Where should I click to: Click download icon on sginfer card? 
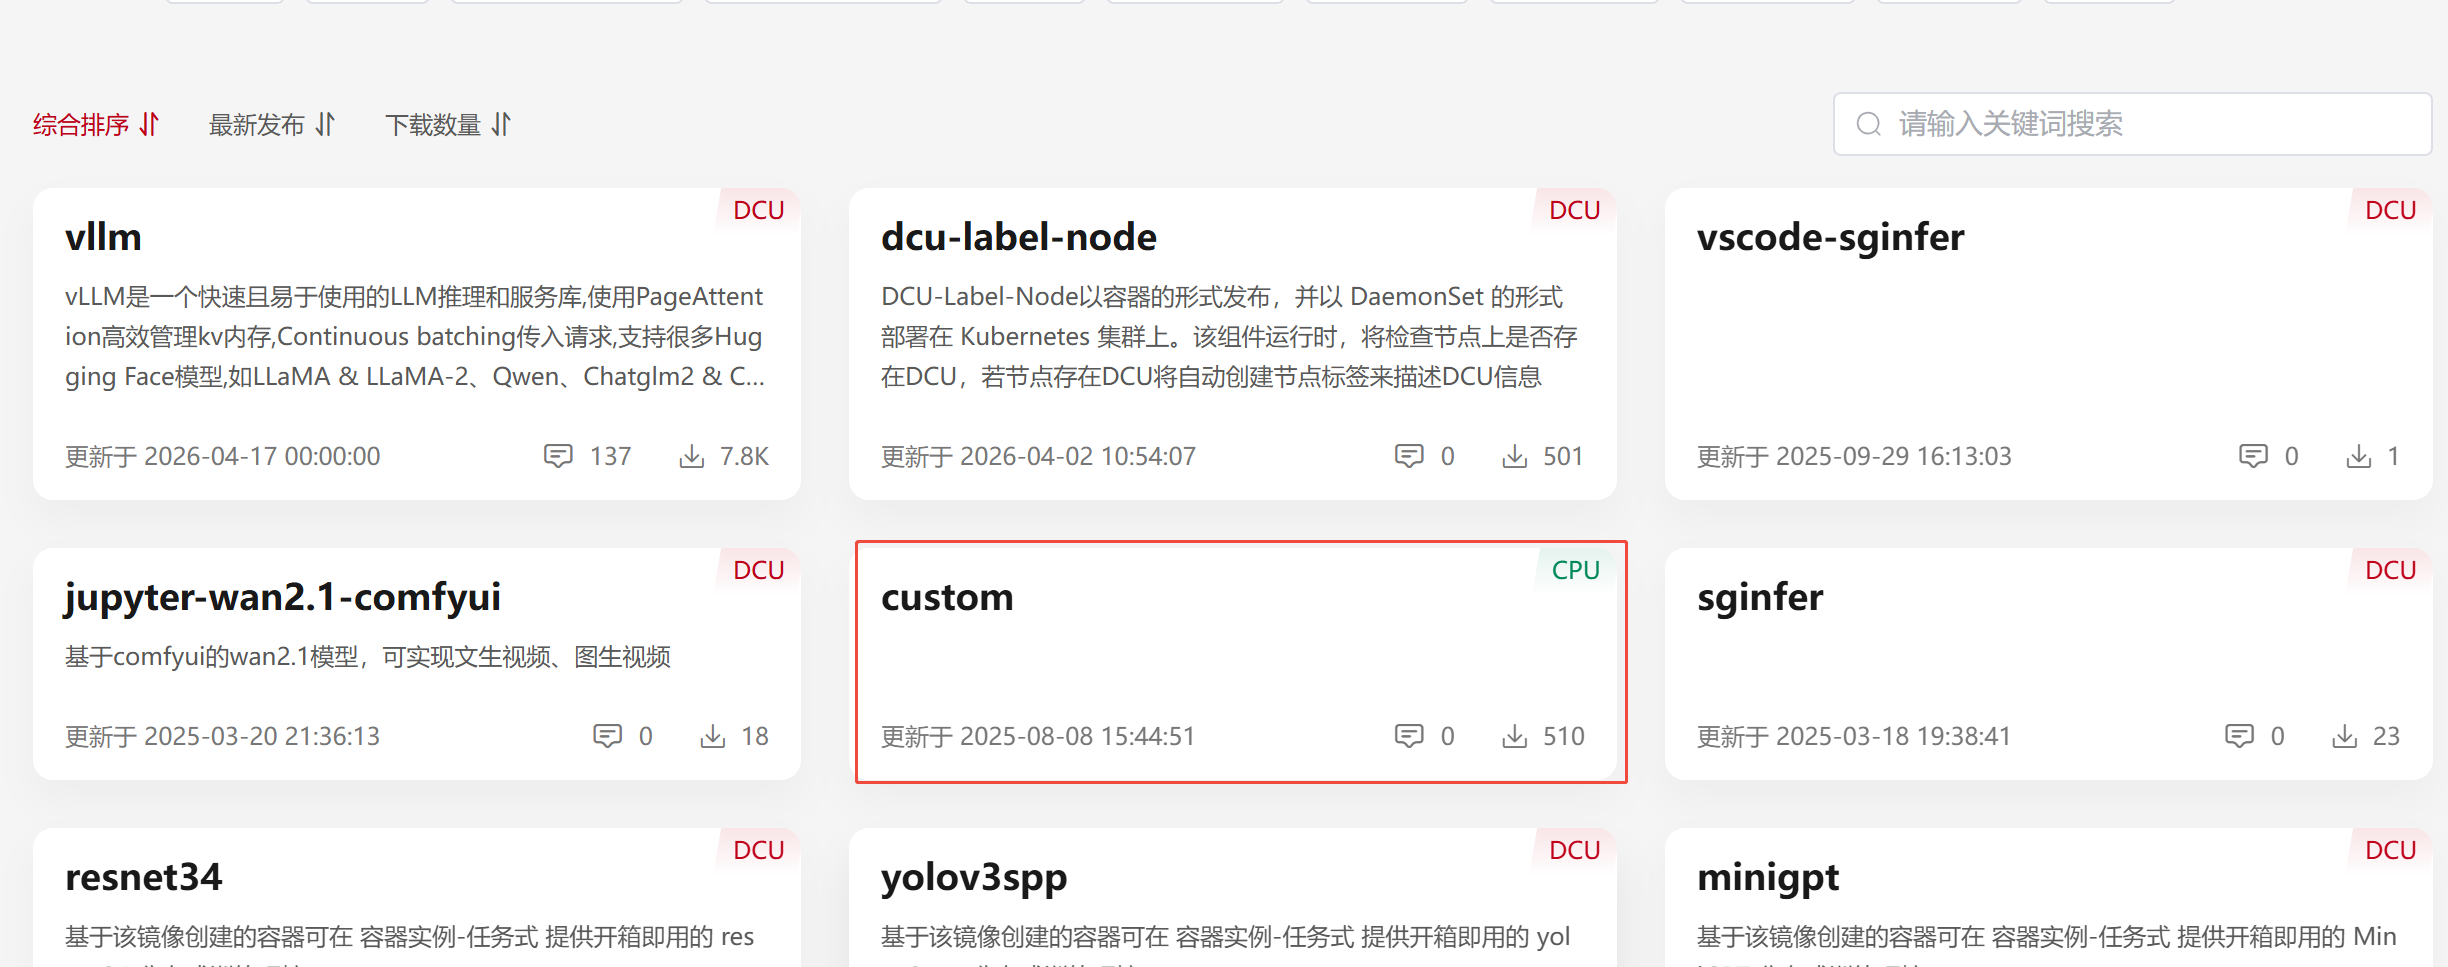click(2345, 736)
